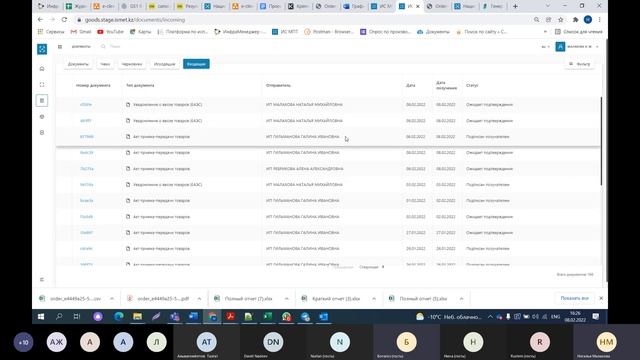
Task: Switch to the Документы tab
Action: [78, 64]
